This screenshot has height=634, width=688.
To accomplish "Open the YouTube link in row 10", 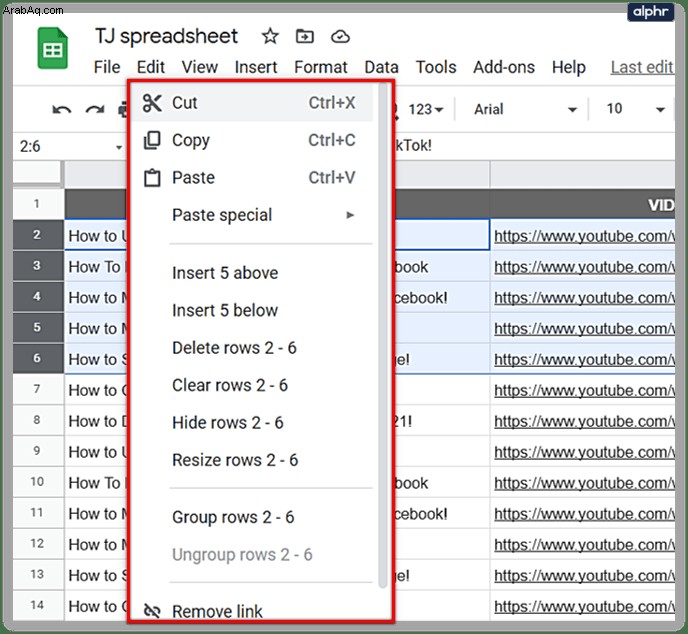I will (x=584, y=483).
